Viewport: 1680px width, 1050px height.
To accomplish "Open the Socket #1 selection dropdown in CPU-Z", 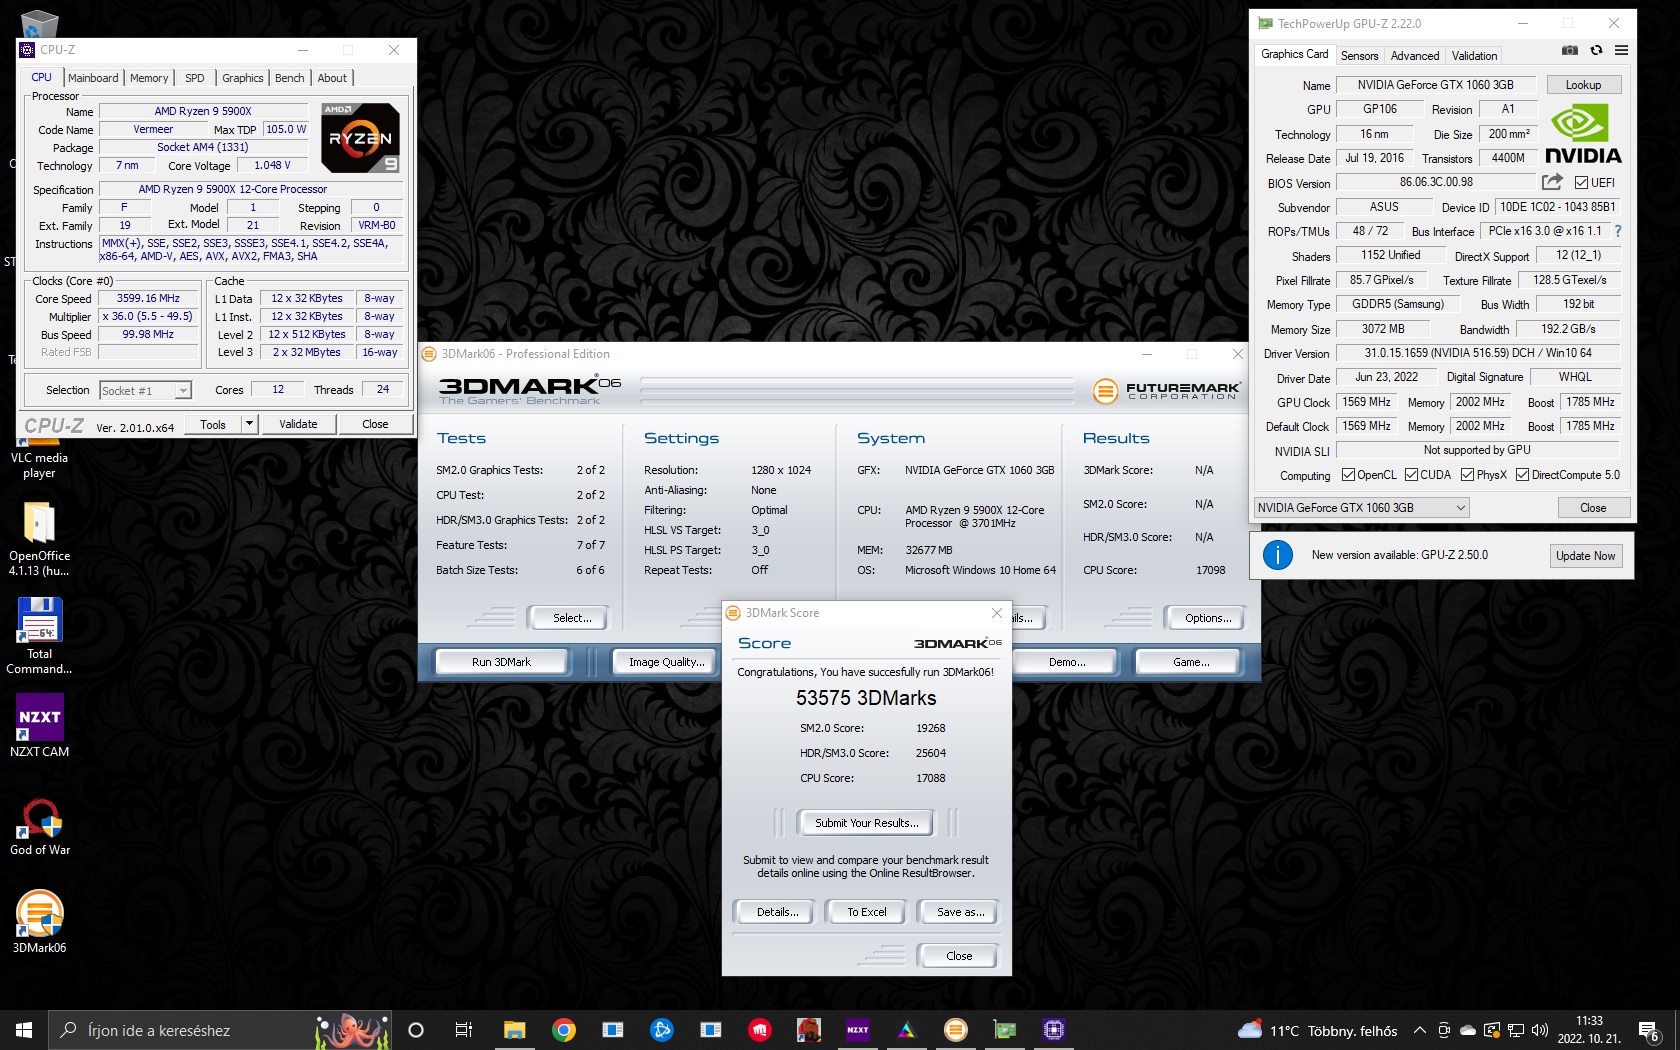I will (145, 390).
